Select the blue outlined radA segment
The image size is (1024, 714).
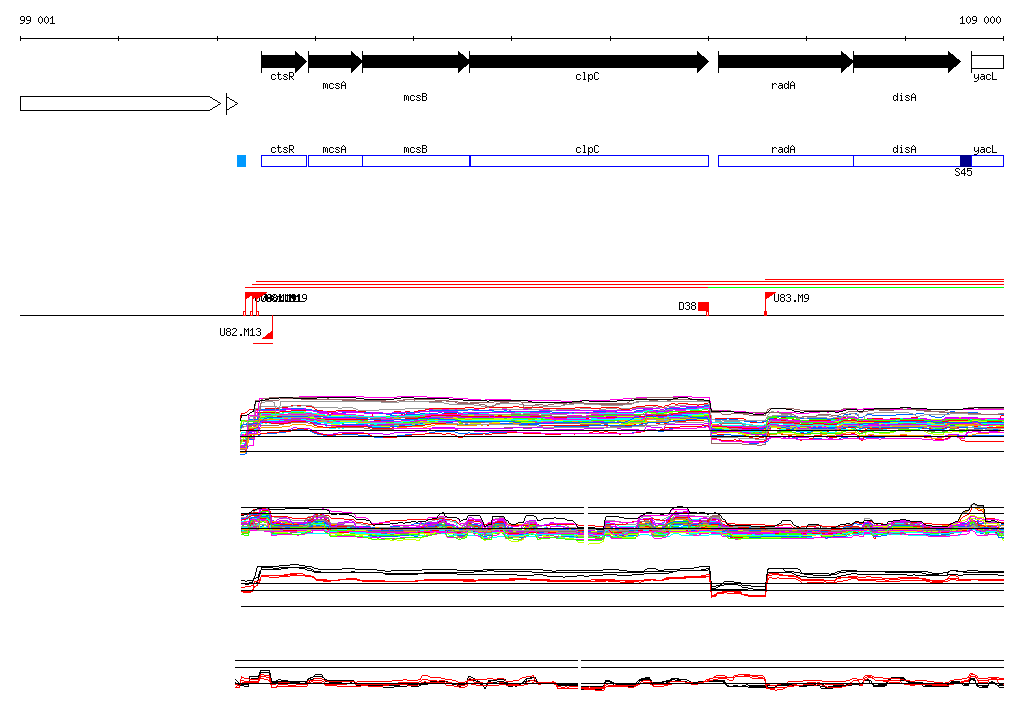784,161
